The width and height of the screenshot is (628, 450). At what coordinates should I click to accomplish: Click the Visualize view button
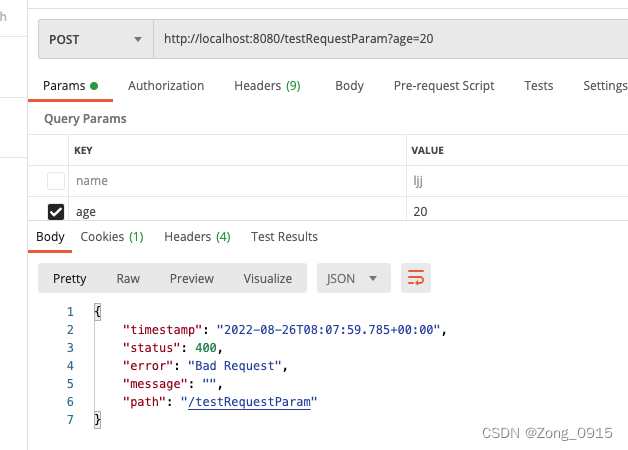click(267, 278)
